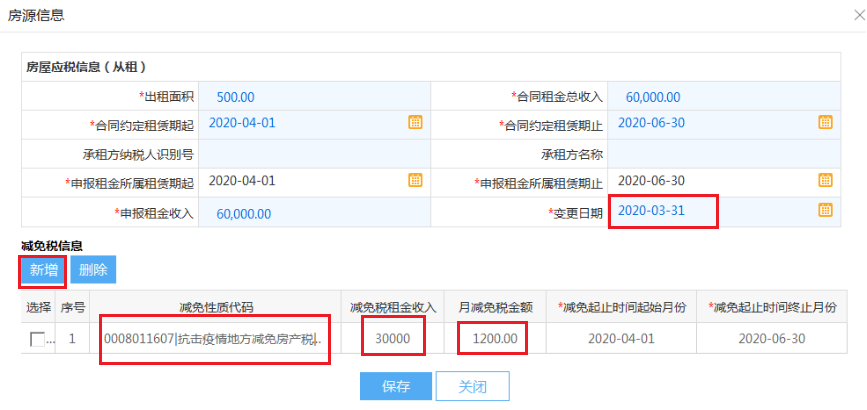Open calendar for 合同约定租赁期起 date
Viewport: 867px width, 410px height.
coord(415,122)
